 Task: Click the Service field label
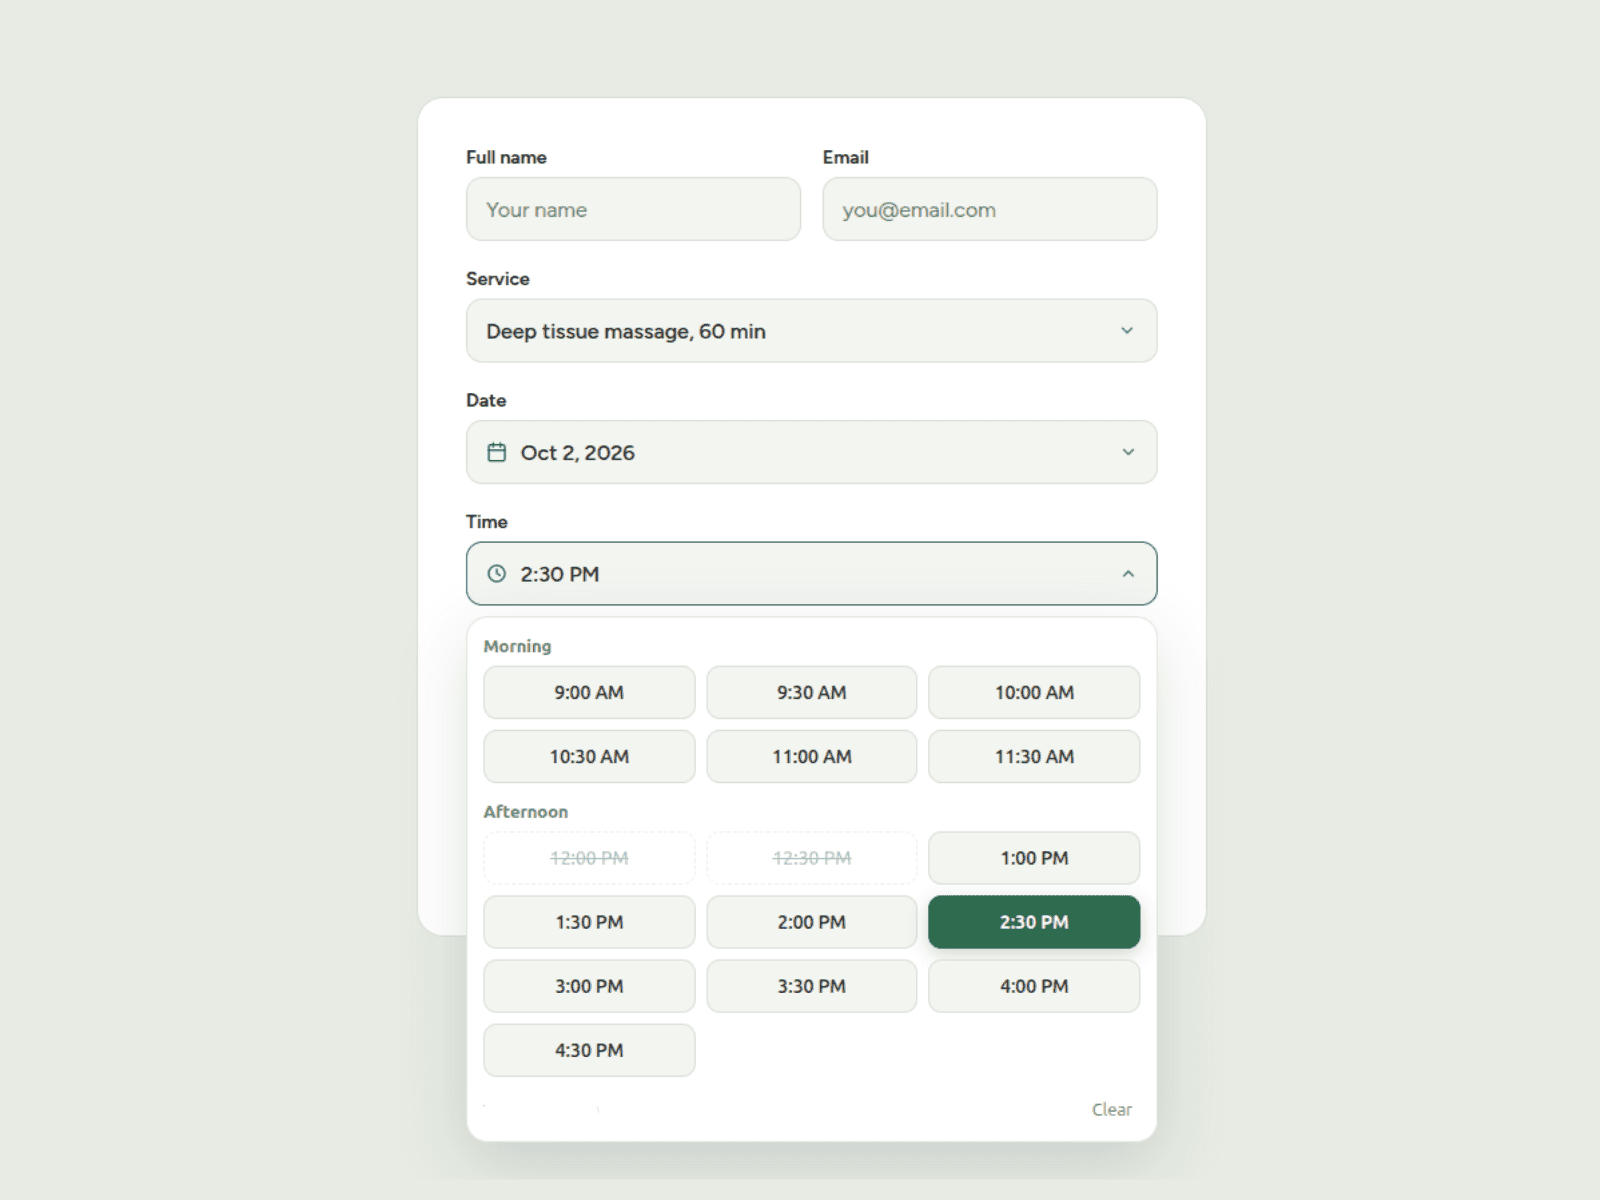pyautogui.click(x=497, y=278)
